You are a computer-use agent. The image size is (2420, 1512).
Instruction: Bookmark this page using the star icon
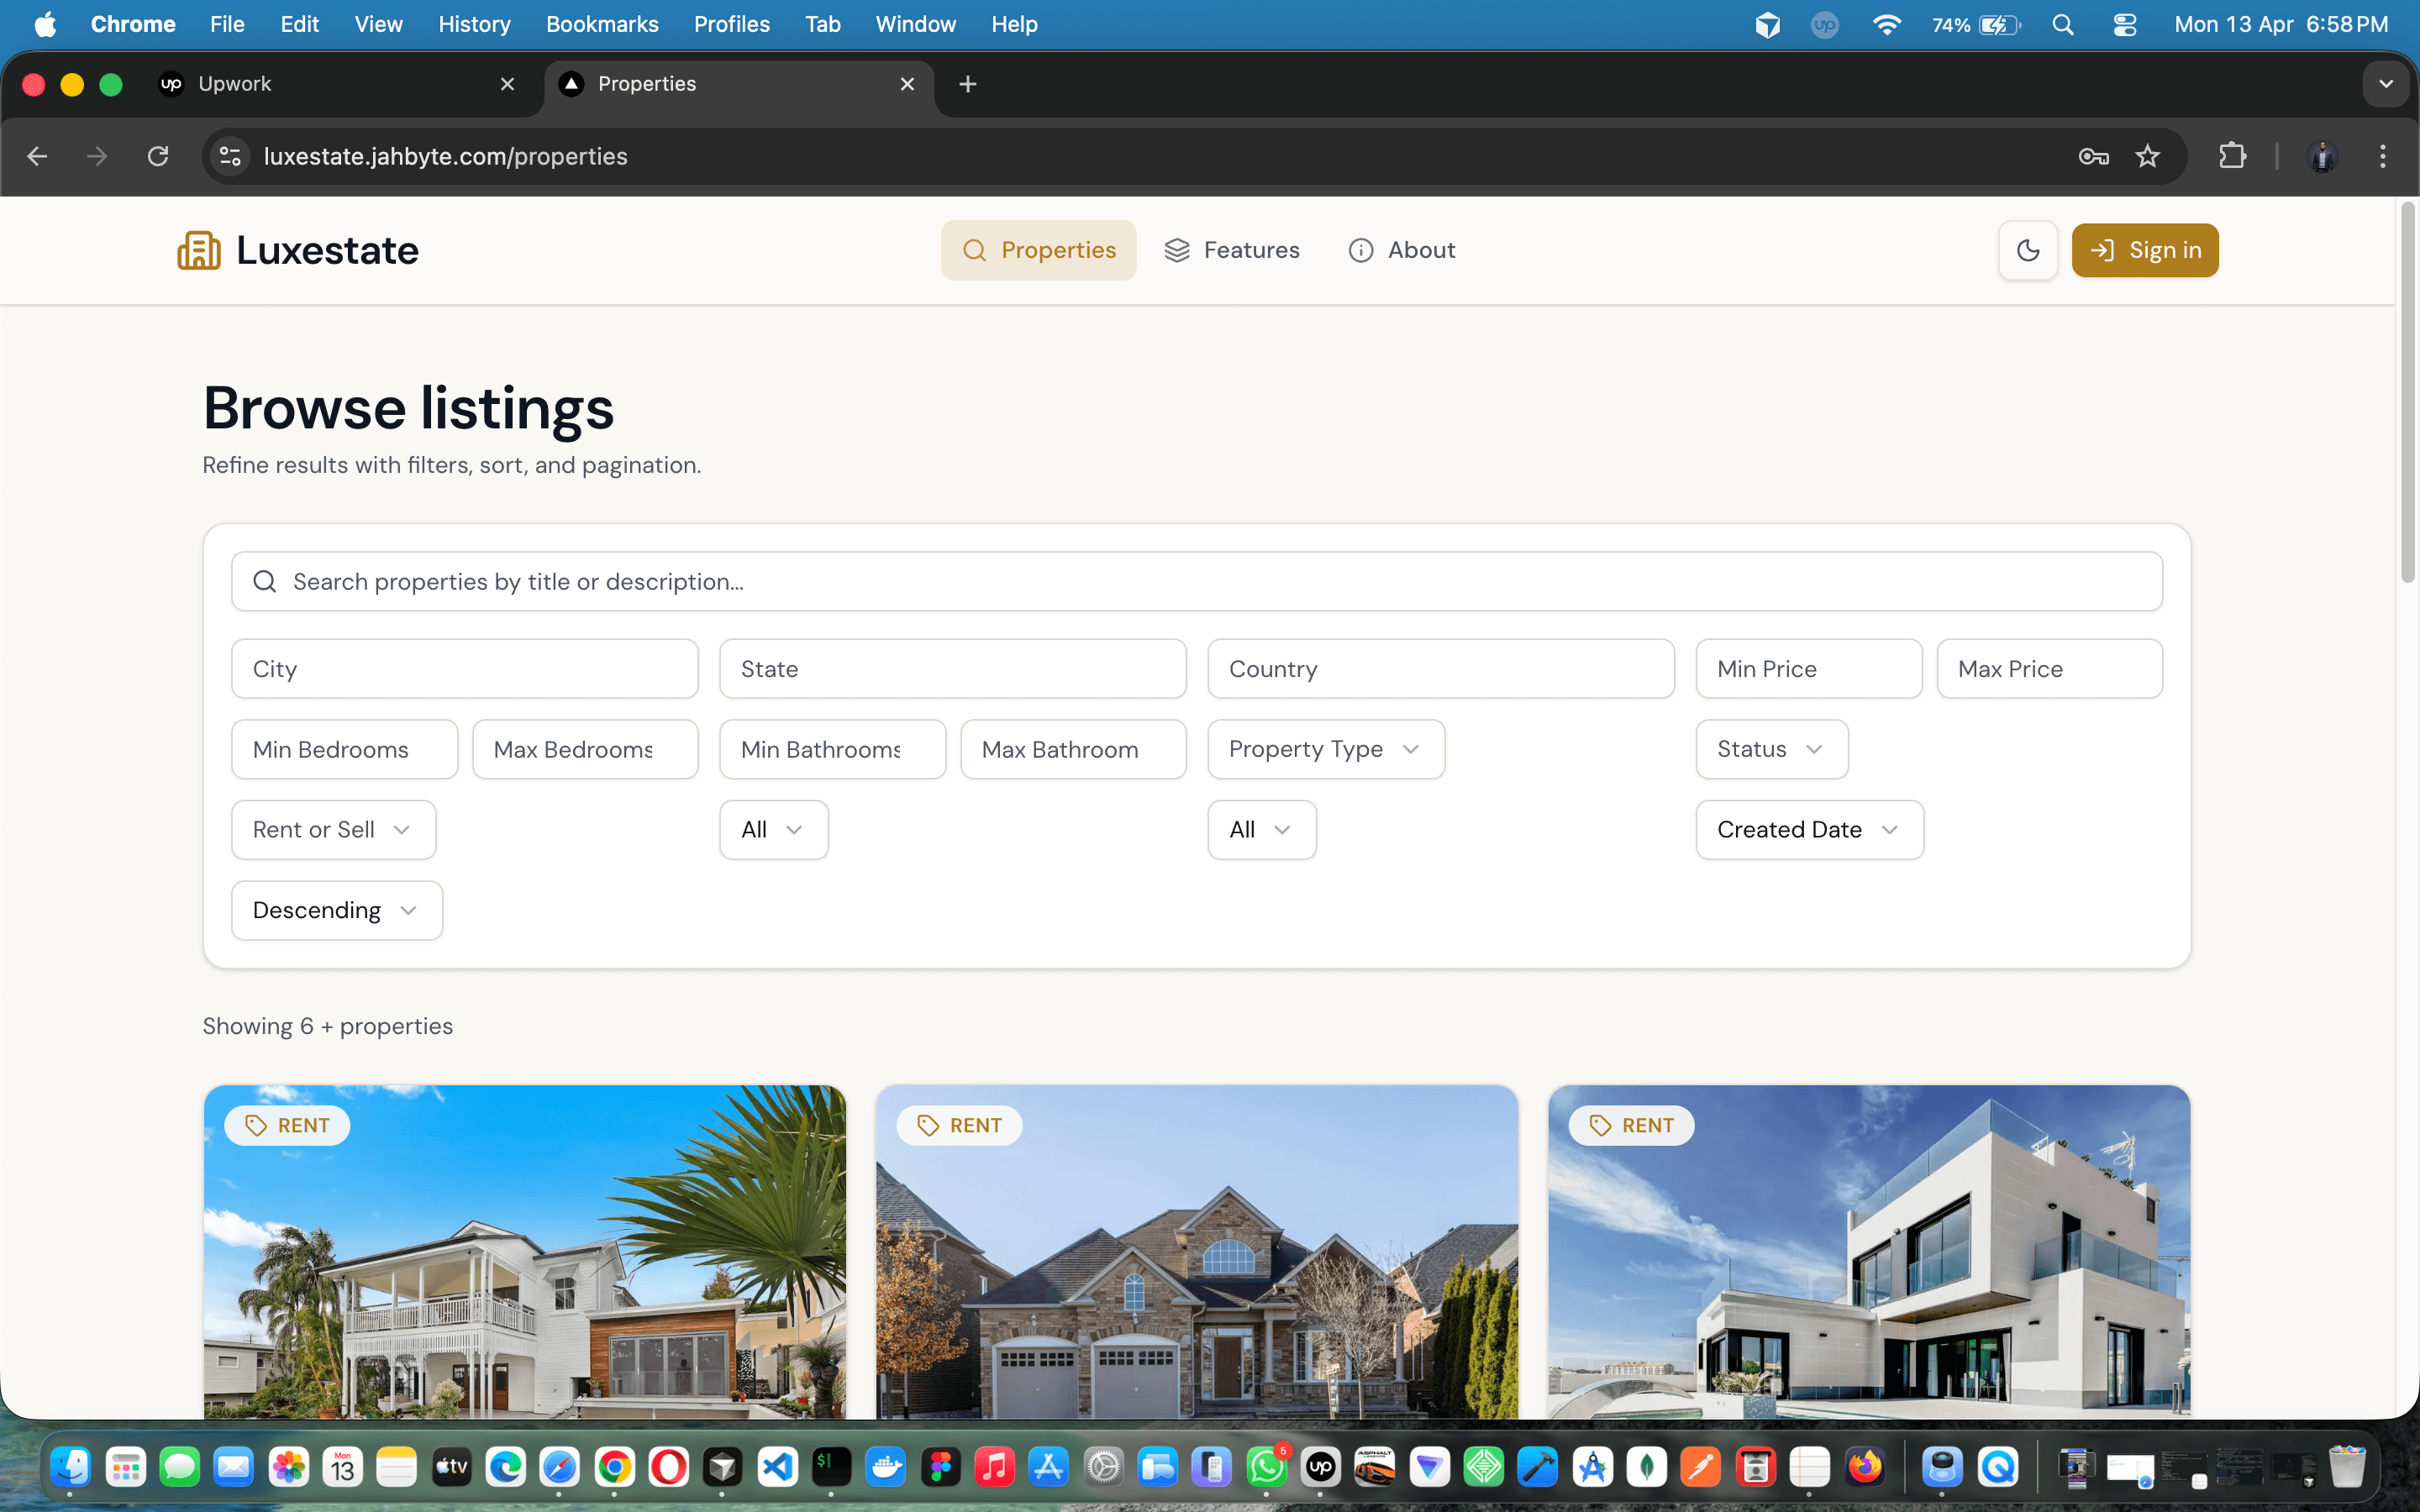[x=2147, y=156]
